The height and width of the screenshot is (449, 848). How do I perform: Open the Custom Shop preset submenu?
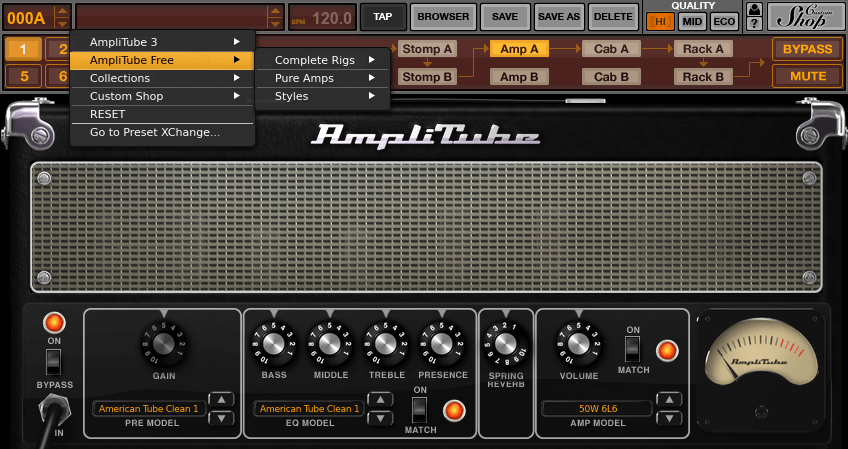click(162, 96)
